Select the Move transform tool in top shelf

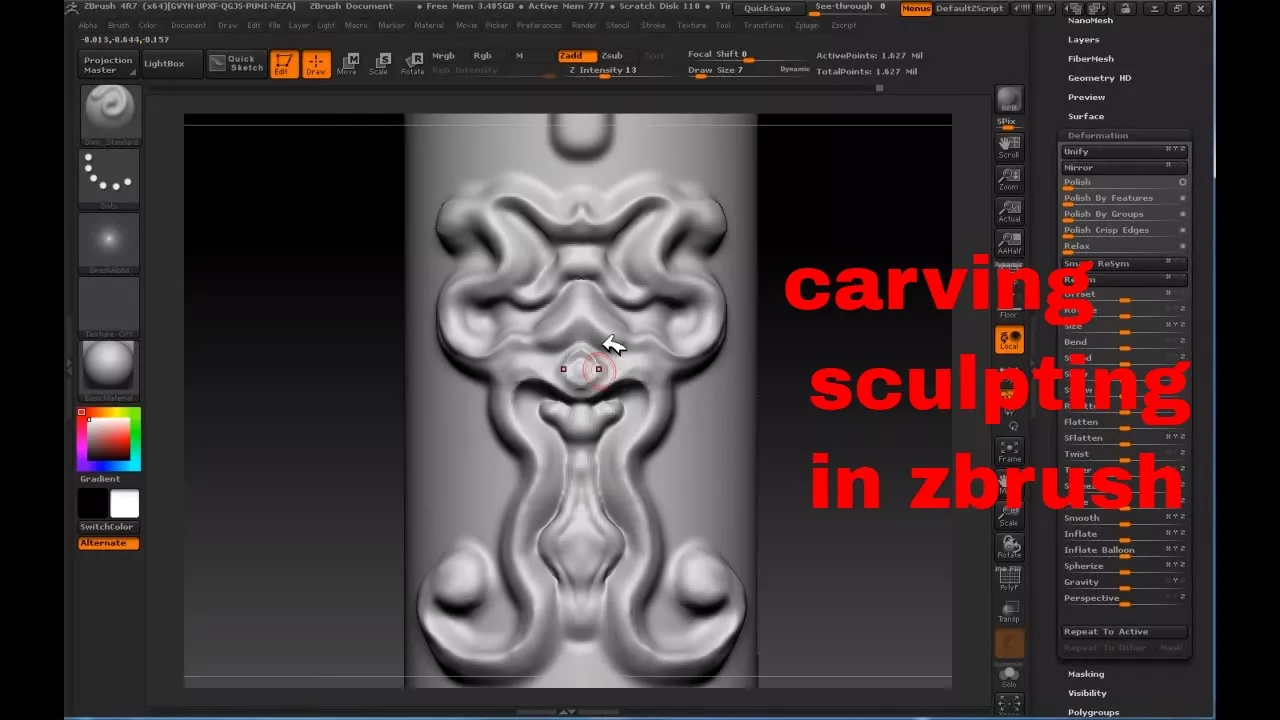click(x=347, y=64)
